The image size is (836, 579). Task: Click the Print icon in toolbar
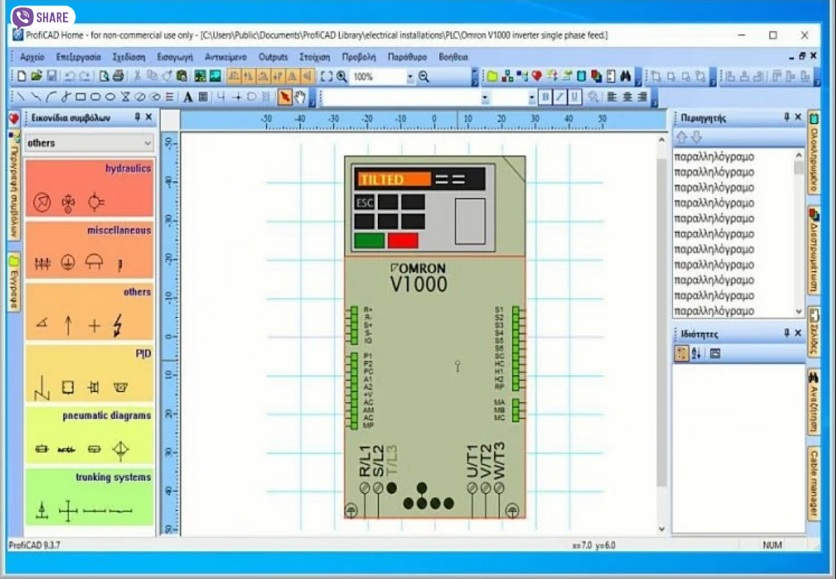click(118, 76)
